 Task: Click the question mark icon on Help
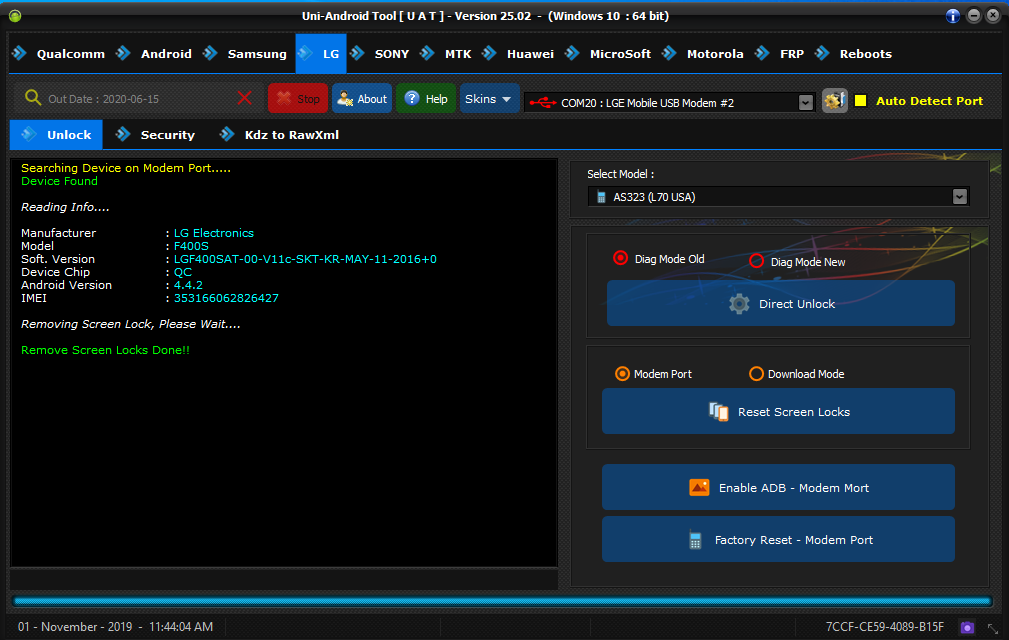(412, 98)
